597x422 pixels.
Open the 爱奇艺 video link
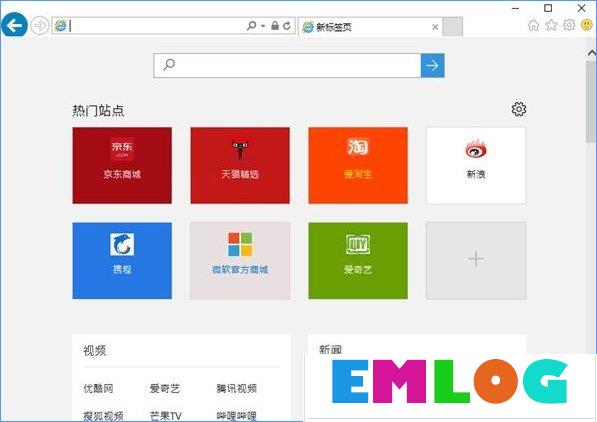coord(164,388)
